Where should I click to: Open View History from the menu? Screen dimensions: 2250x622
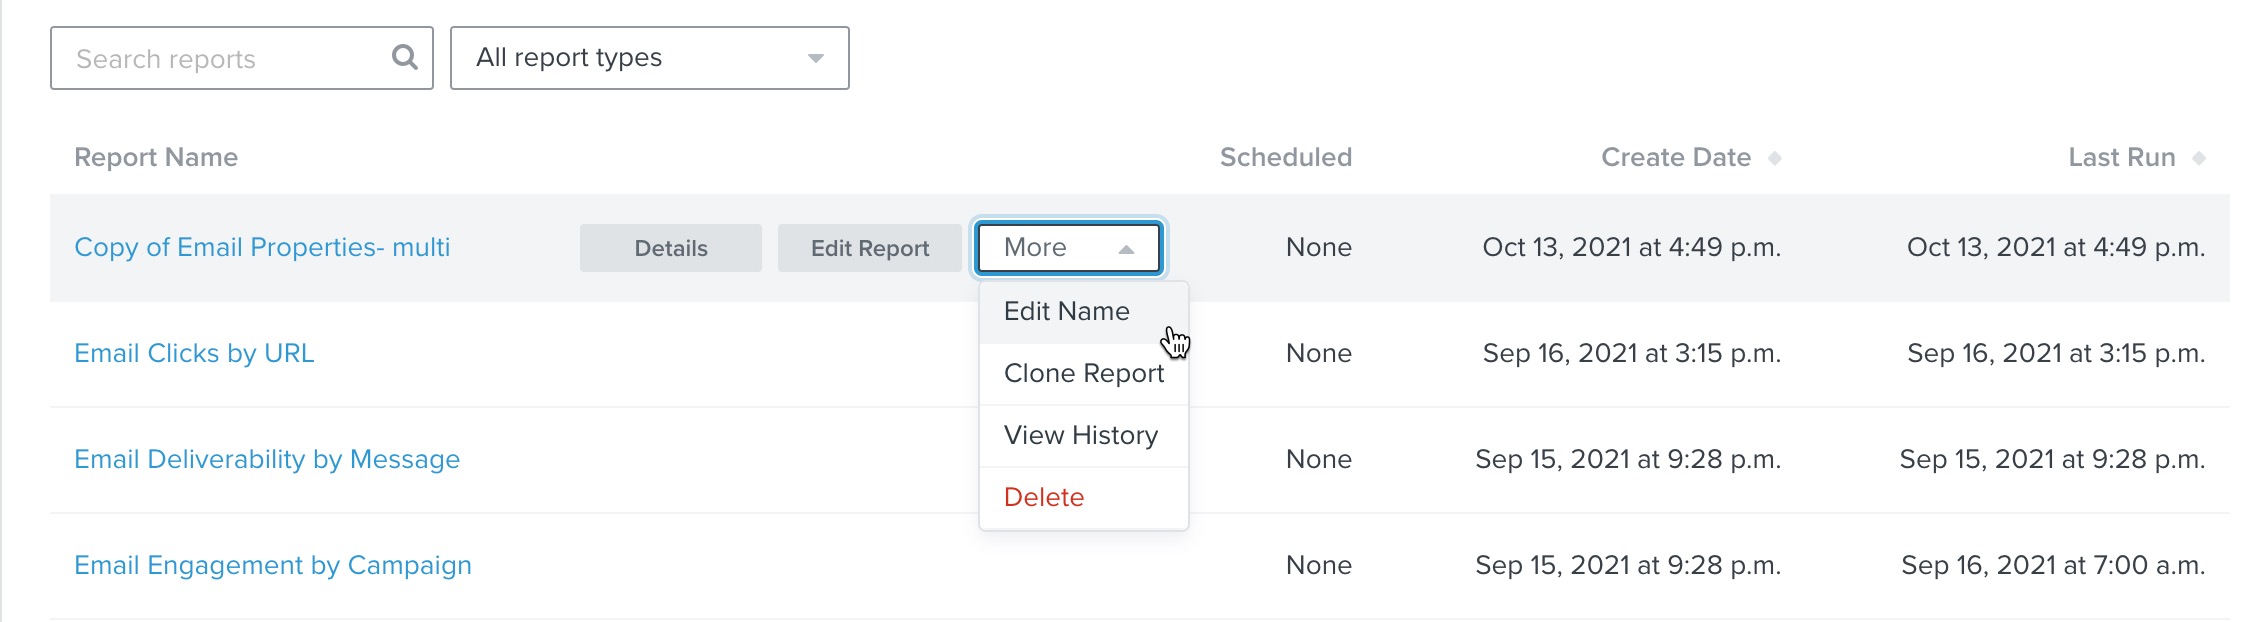pos(1080,436)
